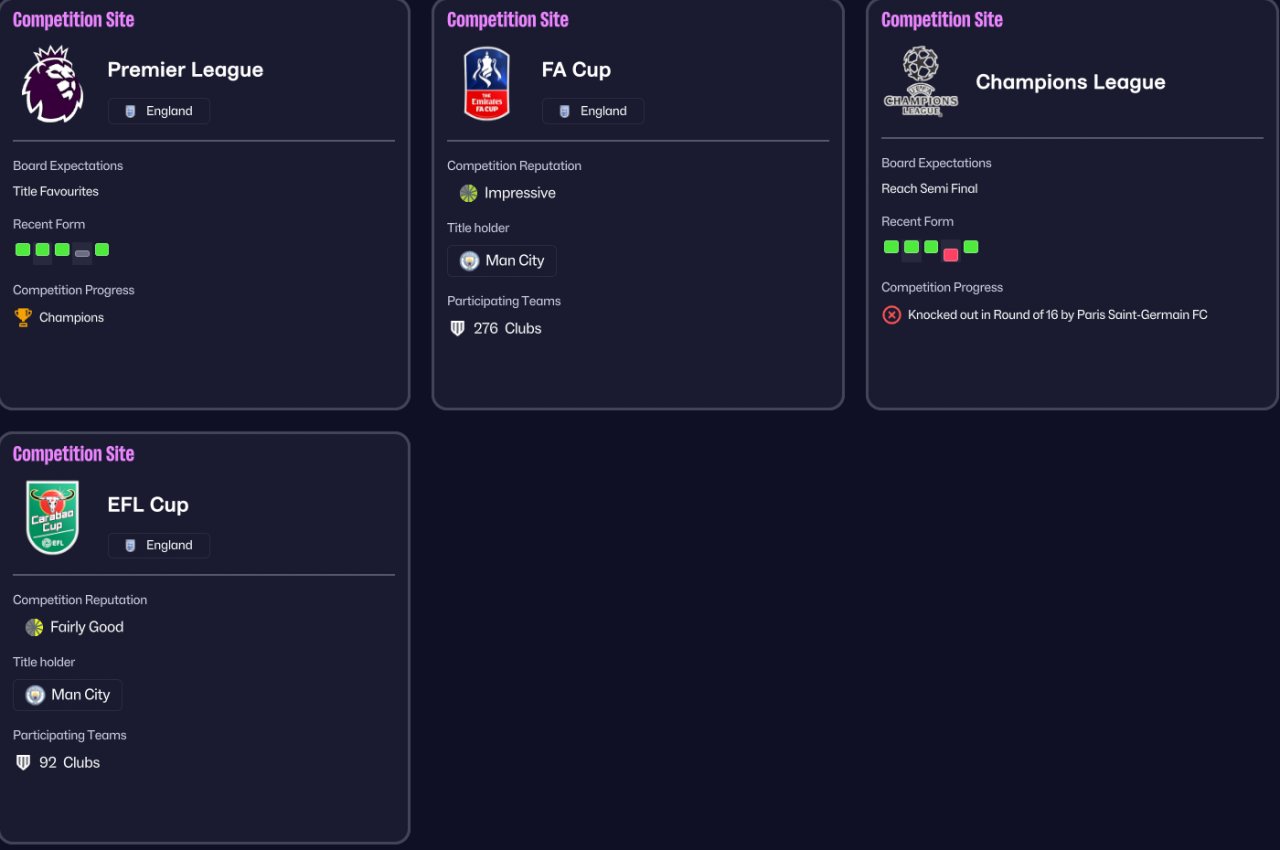Click the 276 Clubs text

coord(507,329)
